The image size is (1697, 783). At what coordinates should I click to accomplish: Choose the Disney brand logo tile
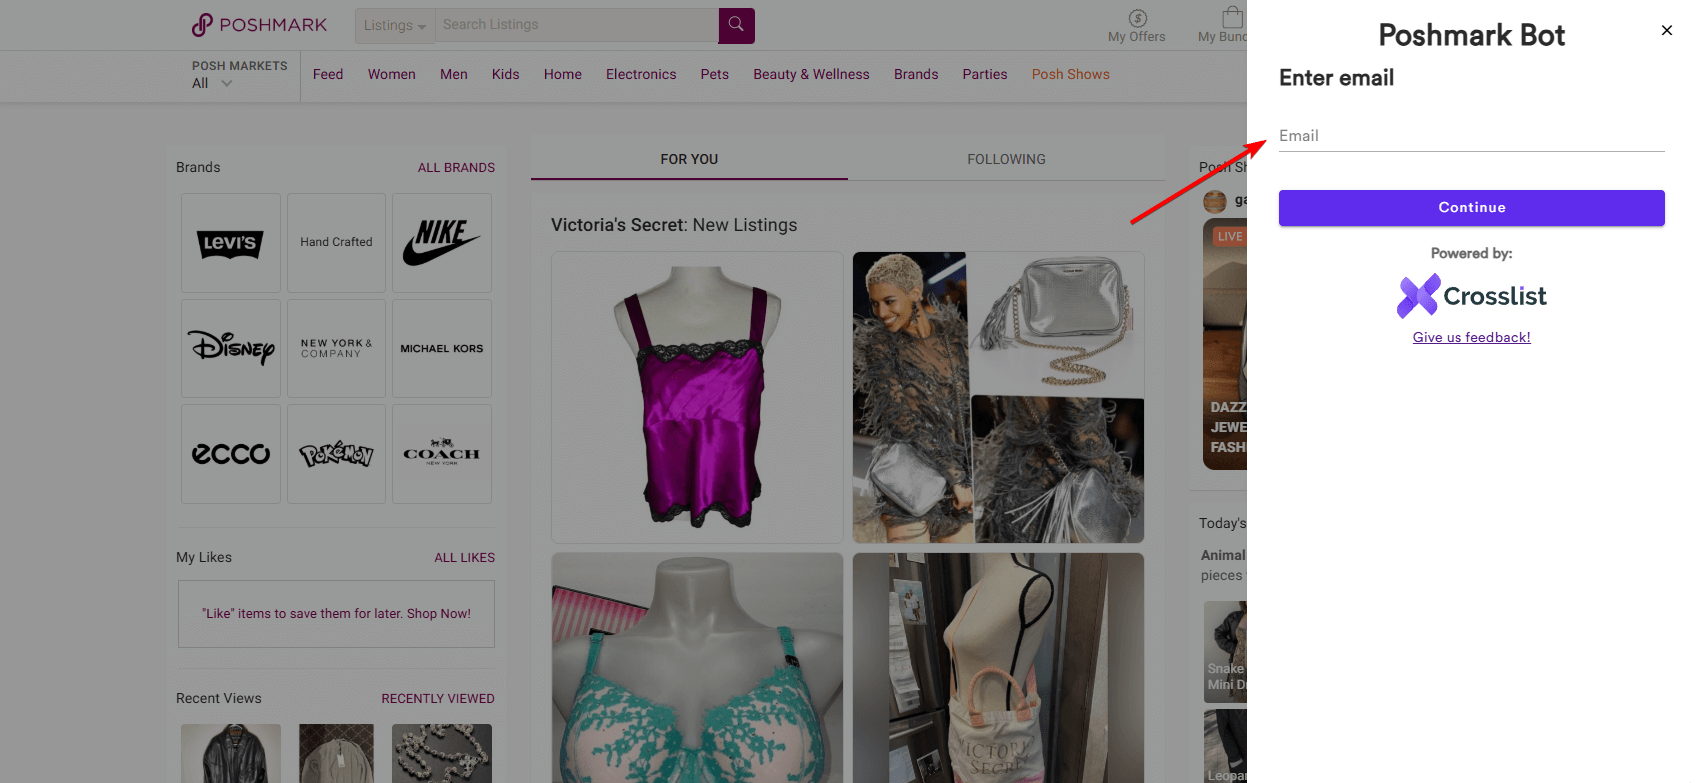pyautogui.click(x=231, y=348)
